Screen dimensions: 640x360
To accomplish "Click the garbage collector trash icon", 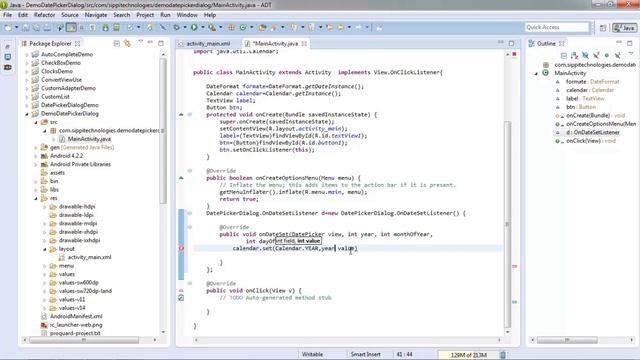I will [x=503, y=355].
